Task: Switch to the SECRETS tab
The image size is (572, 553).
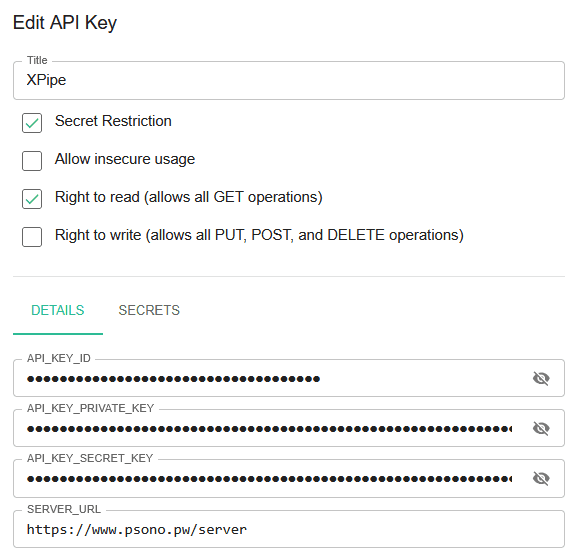Action: [x=149, y=310]
